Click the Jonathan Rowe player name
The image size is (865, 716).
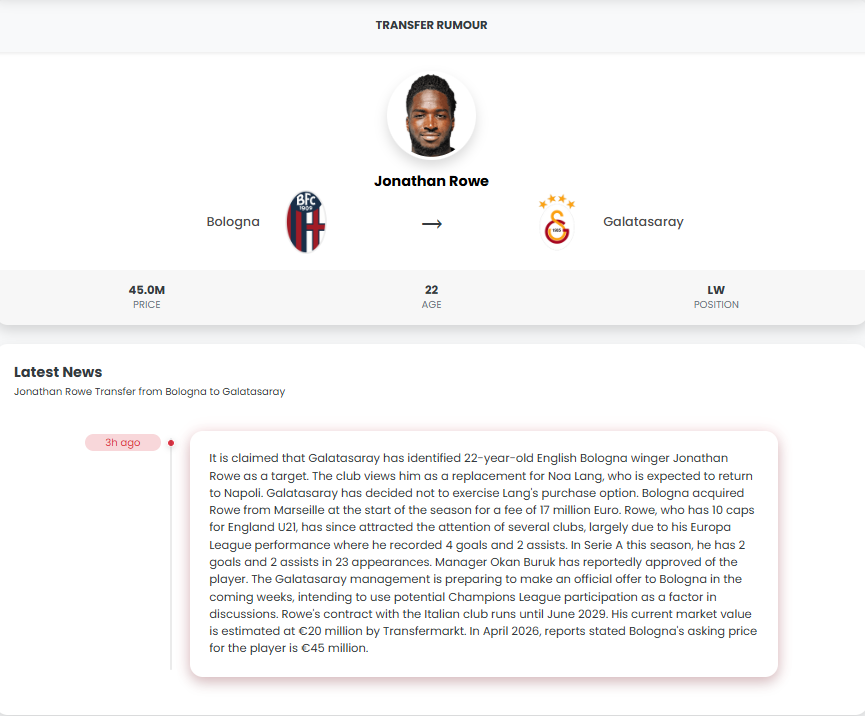tap(431, 181)
